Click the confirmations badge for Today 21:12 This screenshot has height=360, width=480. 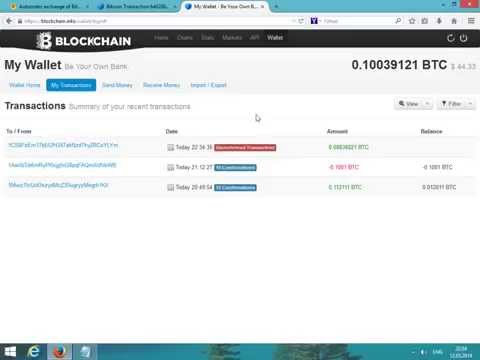point(235,167)
